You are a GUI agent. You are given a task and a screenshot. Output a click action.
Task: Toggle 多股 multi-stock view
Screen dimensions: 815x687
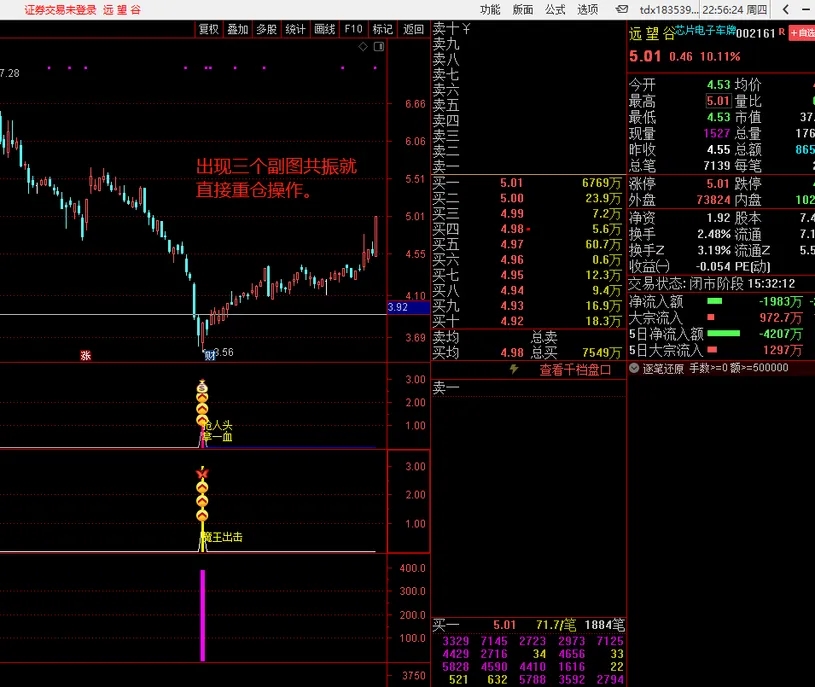click(266, 29)
